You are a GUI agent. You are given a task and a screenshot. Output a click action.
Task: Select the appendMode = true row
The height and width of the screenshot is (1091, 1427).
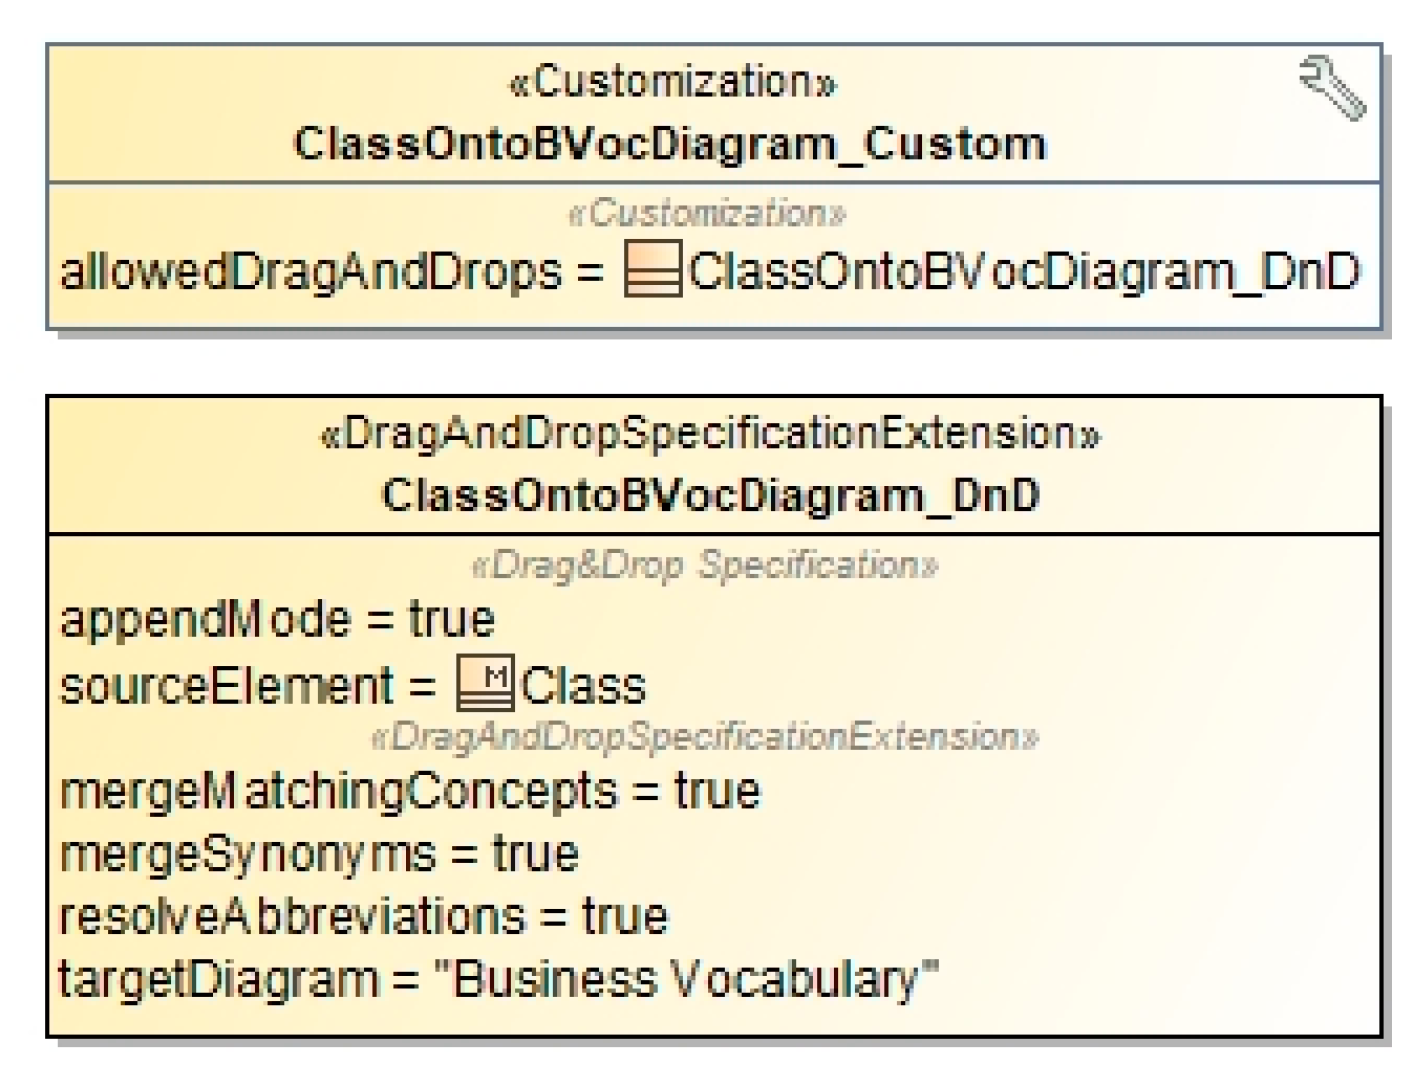(x=278, y=620)
